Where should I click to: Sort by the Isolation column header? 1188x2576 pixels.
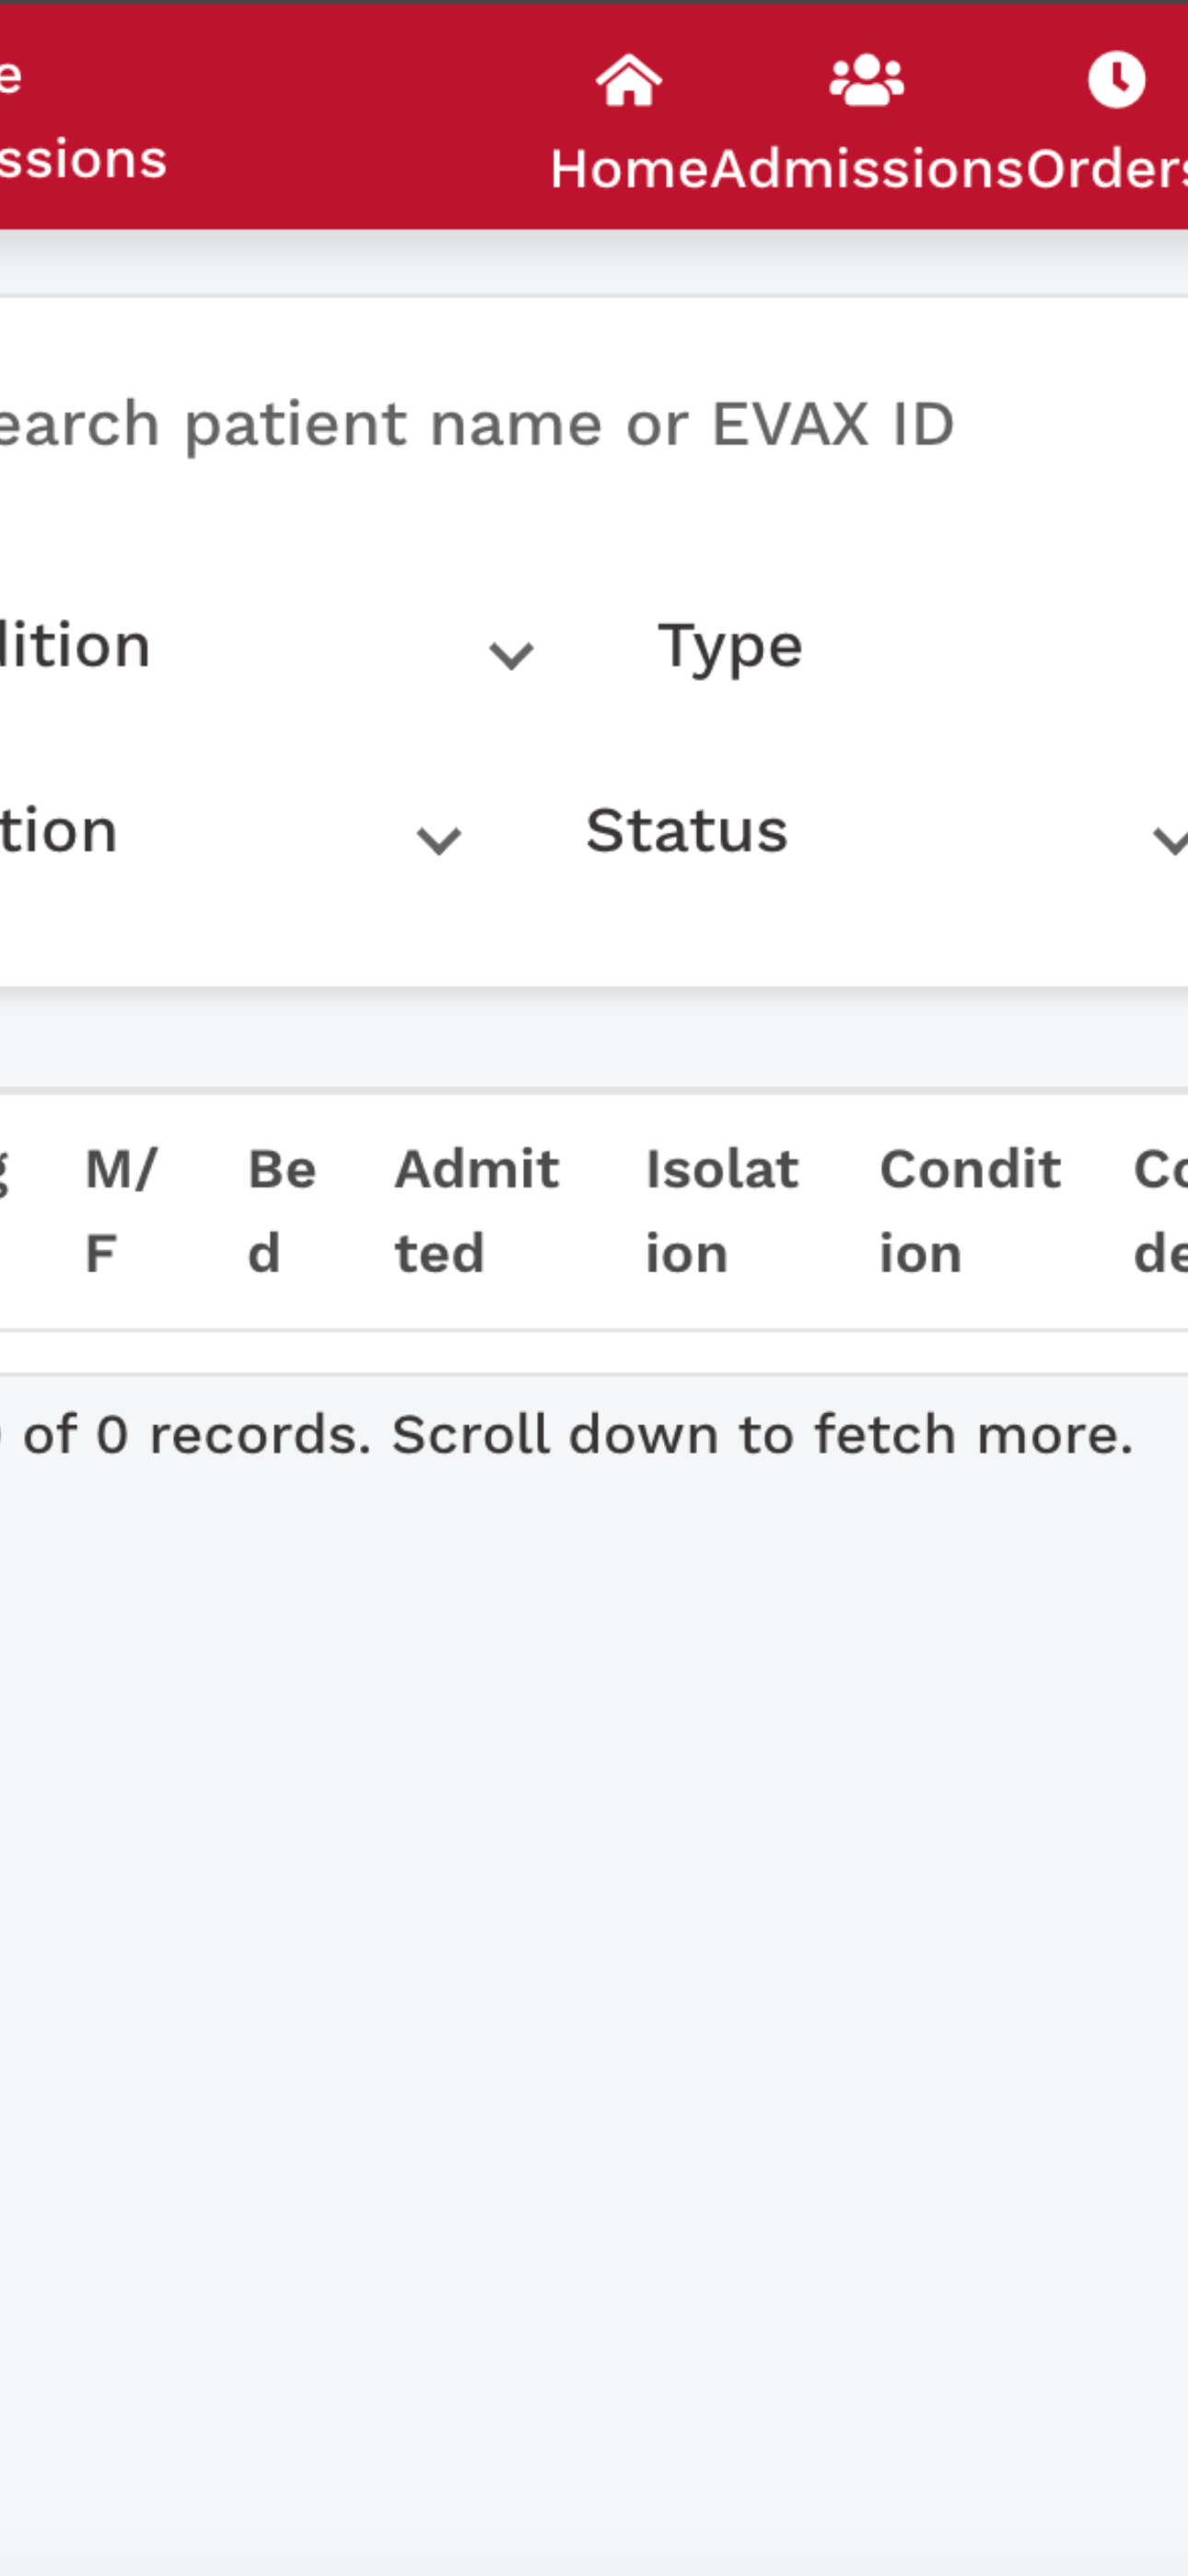(722, 1211)
